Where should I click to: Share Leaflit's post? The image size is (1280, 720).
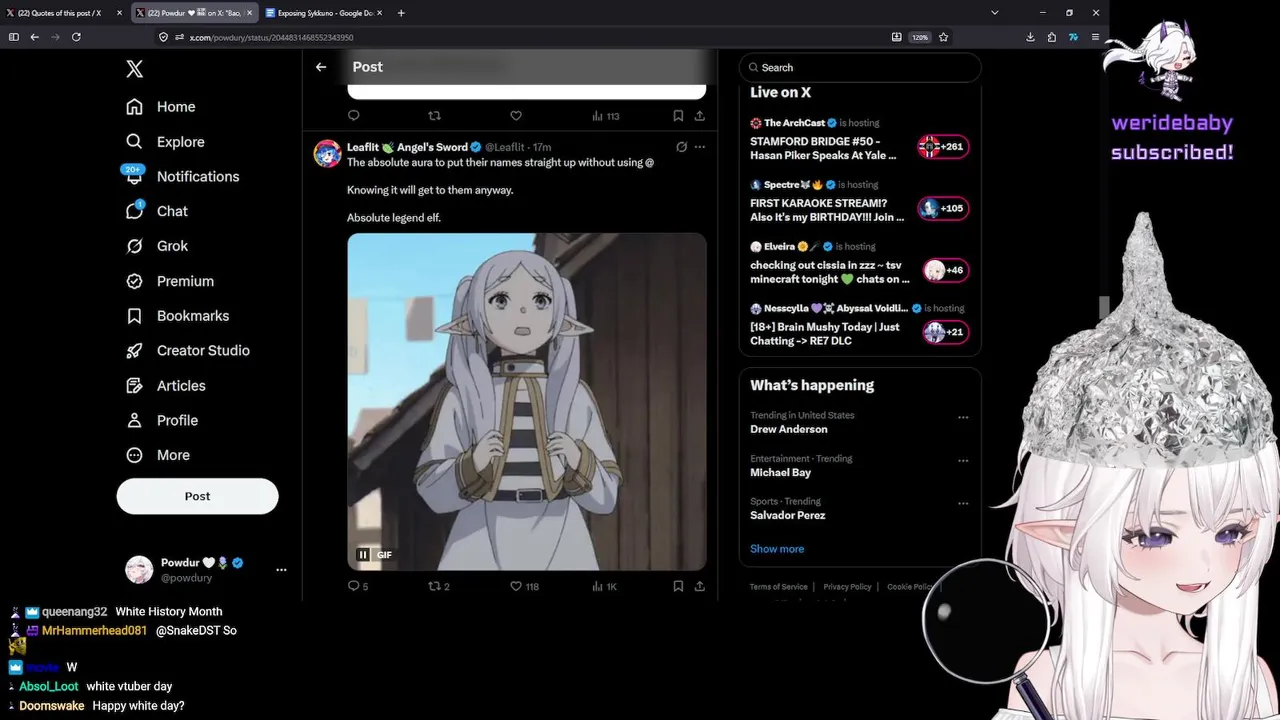click(700, 586)
